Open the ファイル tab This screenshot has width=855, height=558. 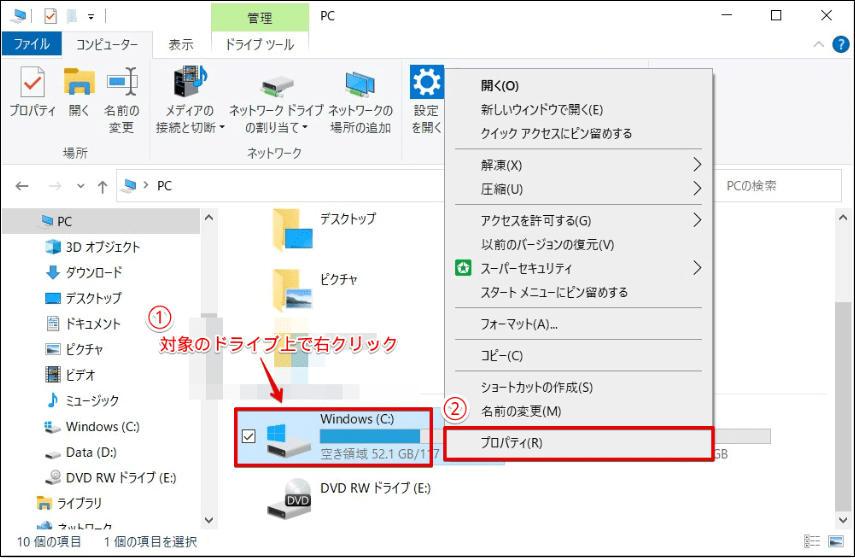[32, 44]
